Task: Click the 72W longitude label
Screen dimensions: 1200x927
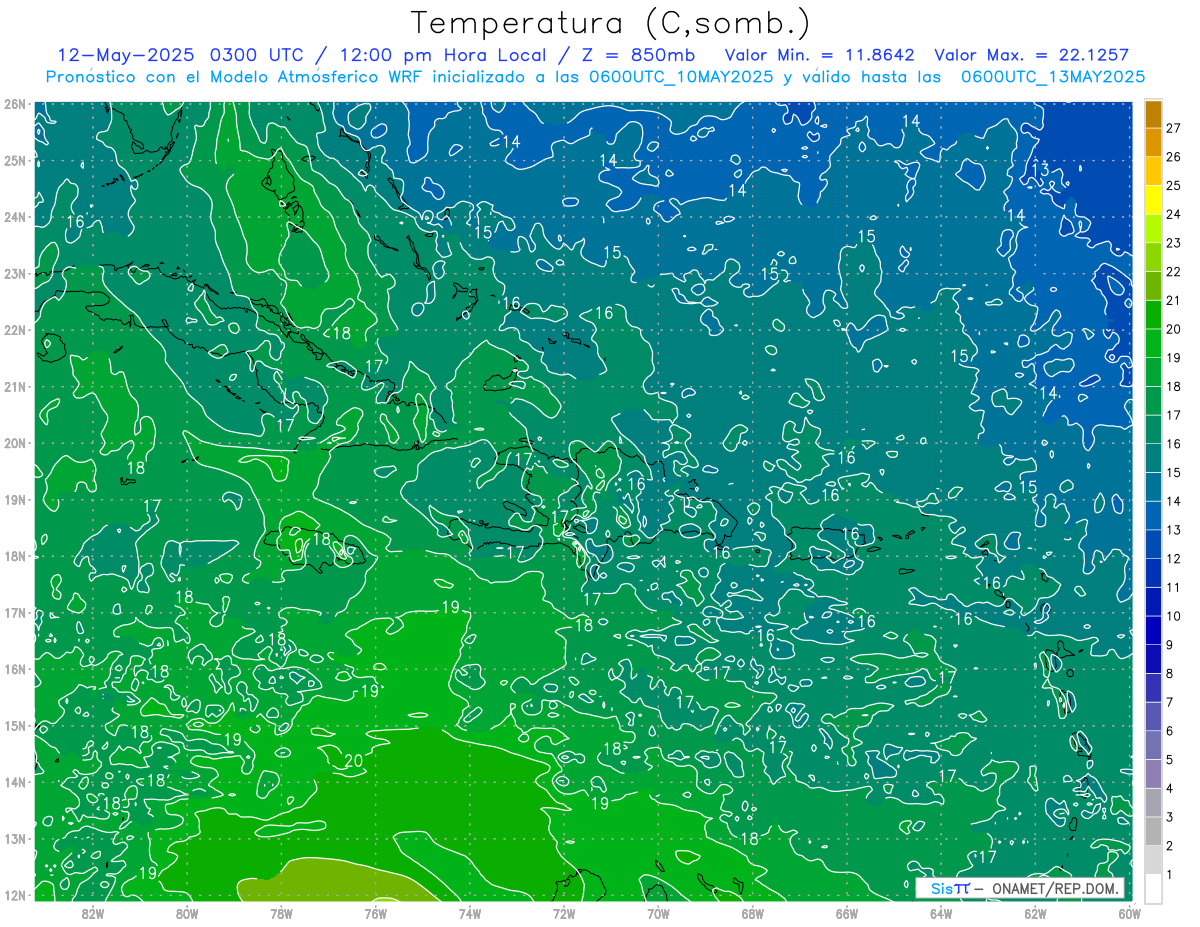Action: pos(564,913)
